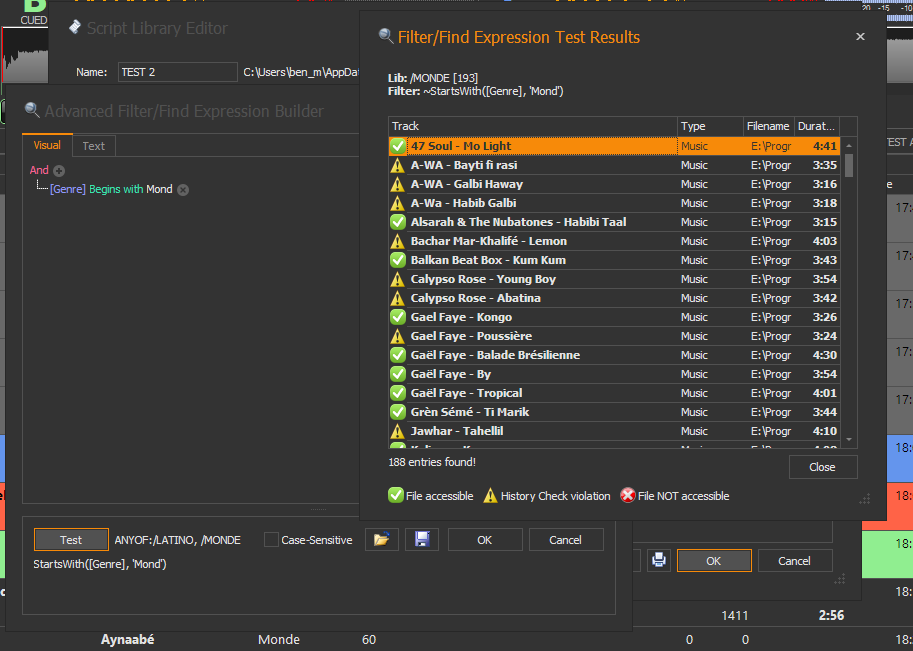Remove the Genre Begins with Mond condition
This screenshot has height=651, width=913.
click(x=183, y=190)
